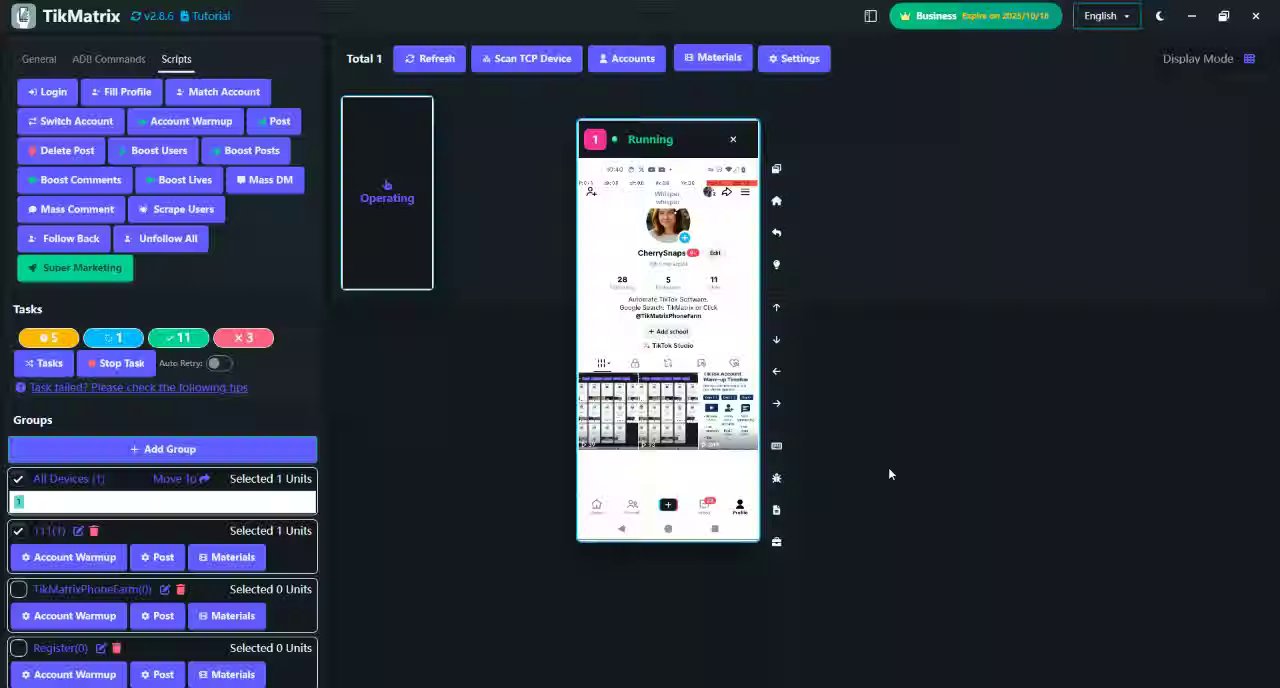Open the Accounts menu in the toolbar
Screen dimensions: 1280x688
point(627,59)
